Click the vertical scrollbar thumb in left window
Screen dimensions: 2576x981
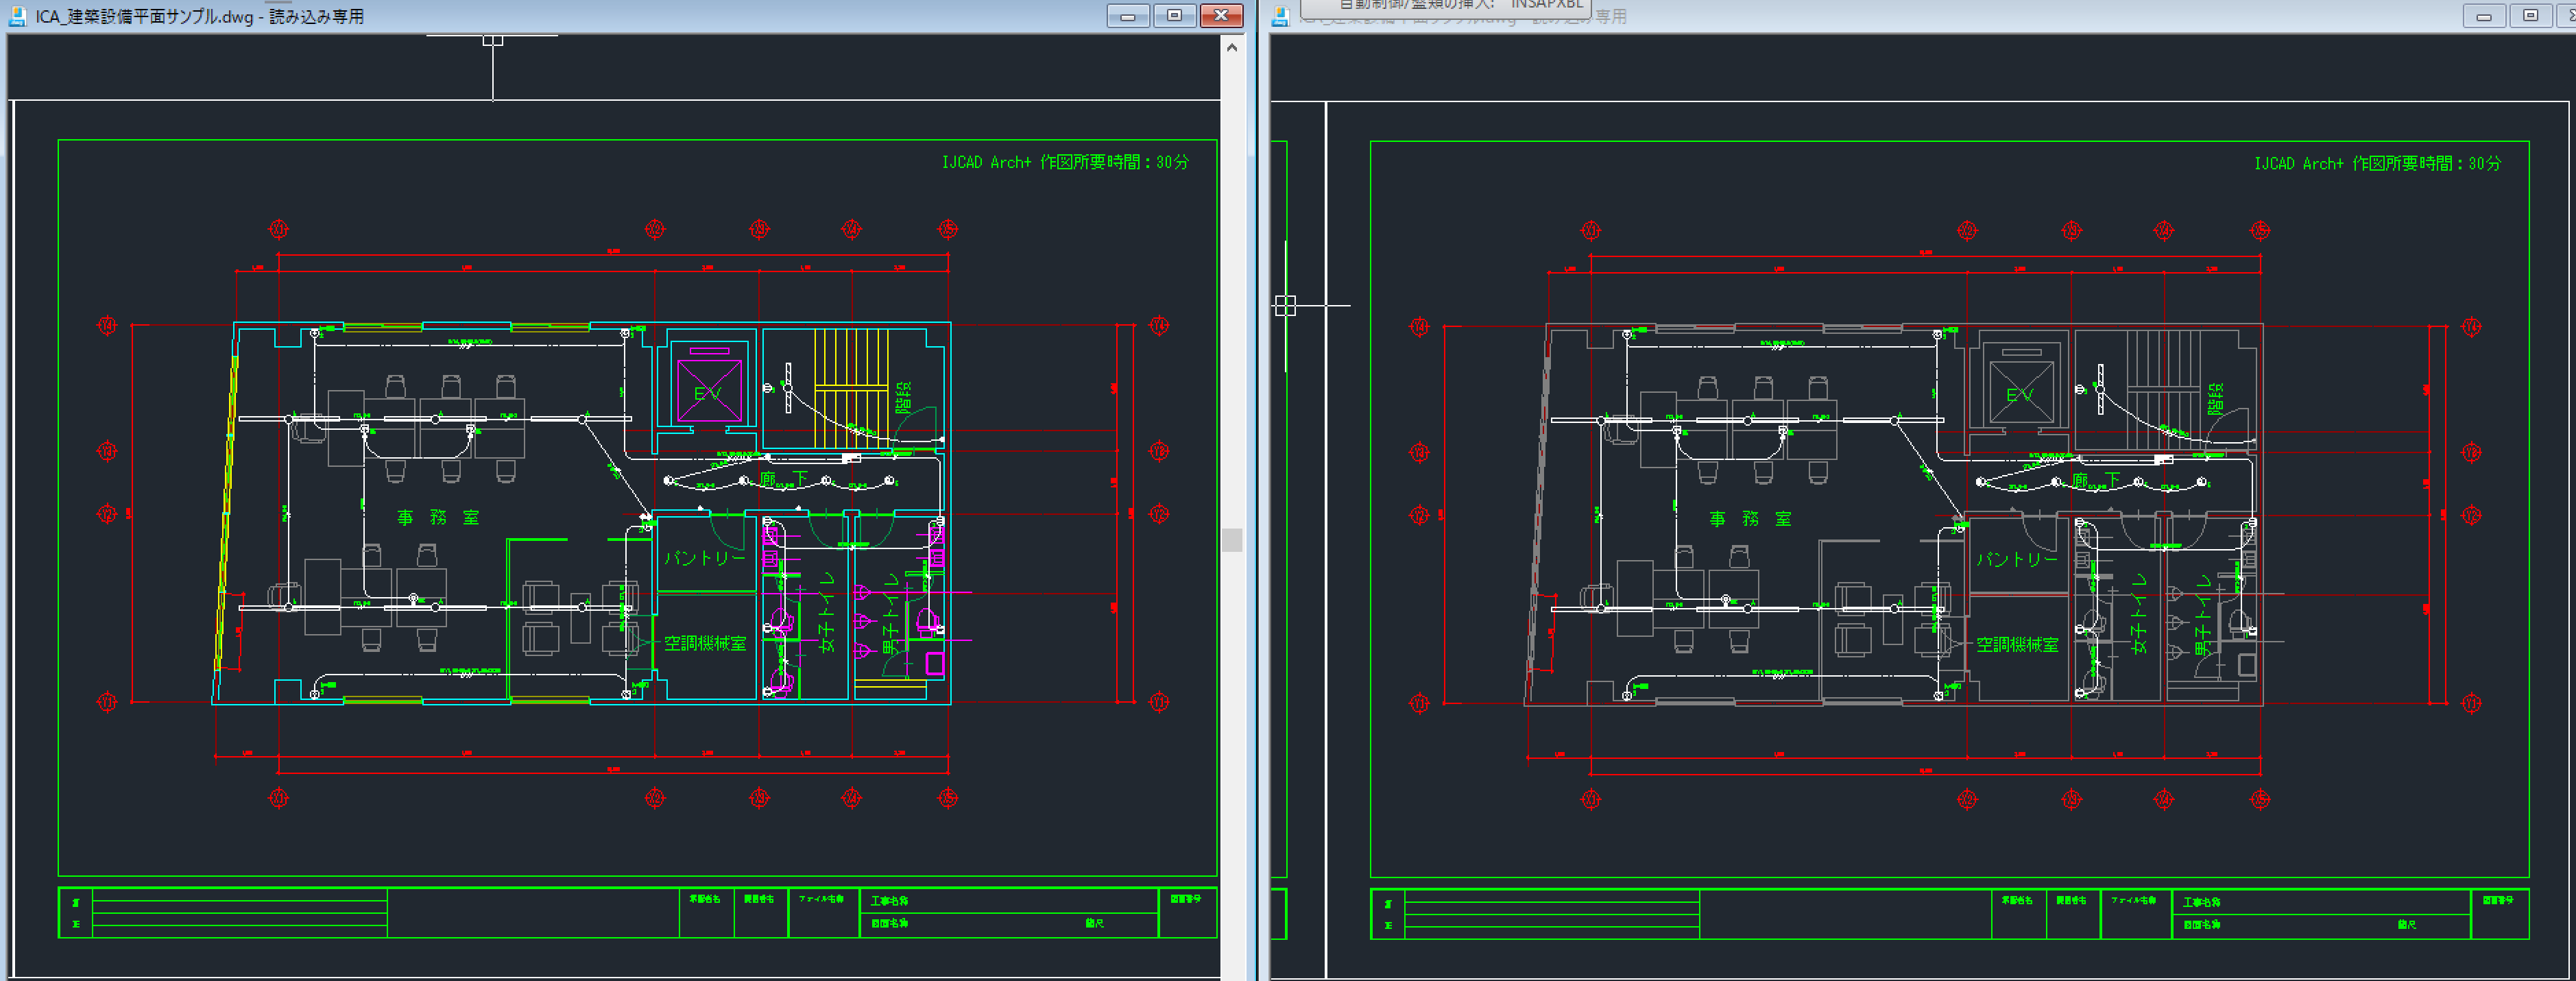(1232, 540)
